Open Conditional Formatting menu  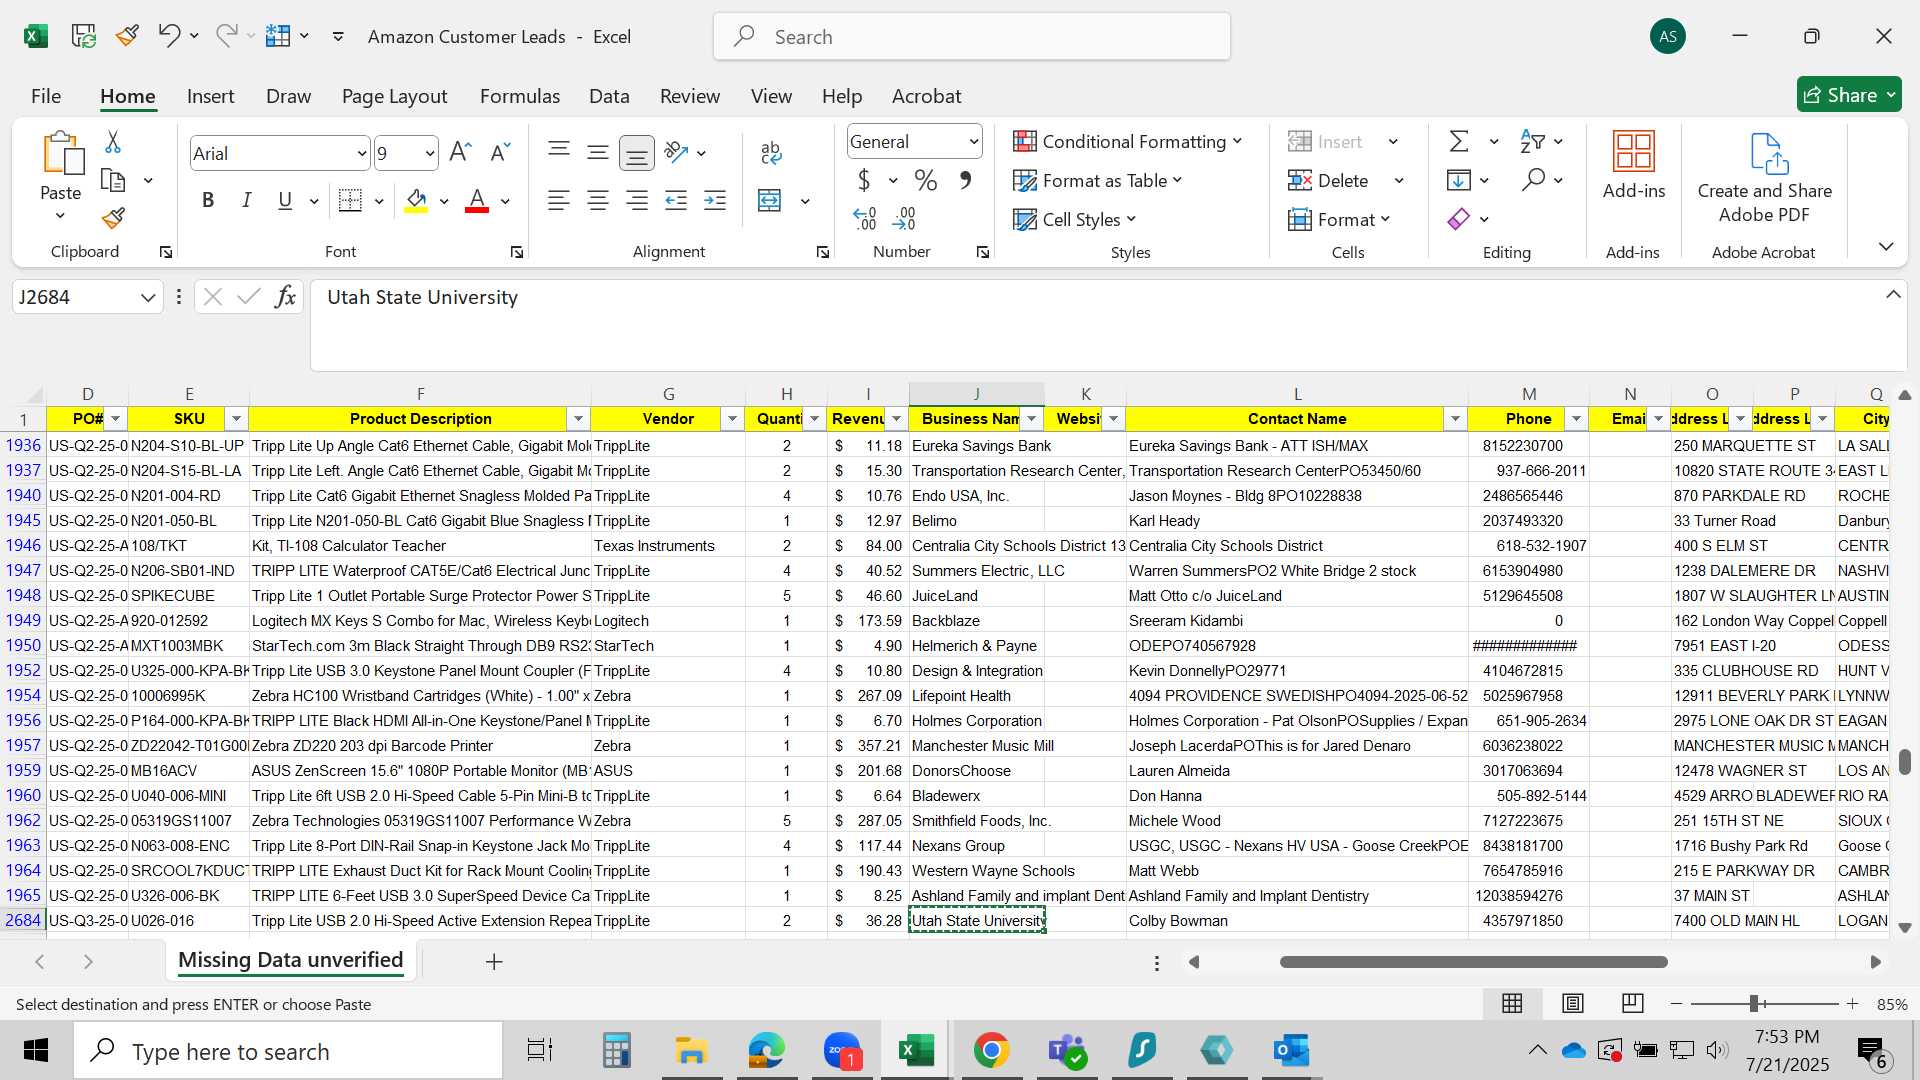tap(1128, 141)
